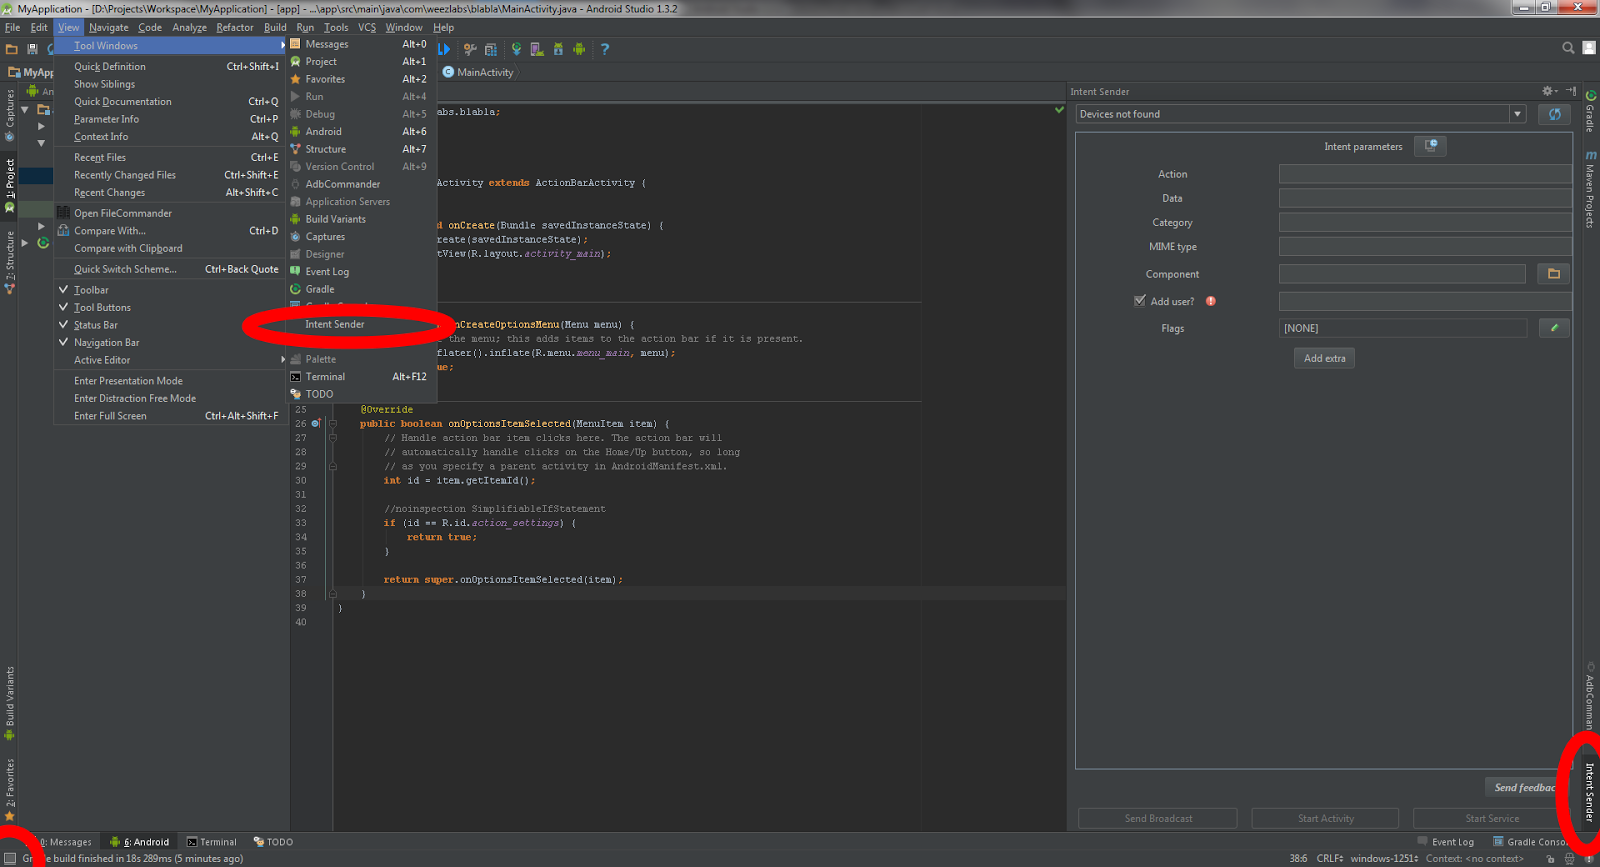This screenshot has width=1600, height=867.
Task: Open the Intent Sender gear settings icon
Action: tap(1548, 91)
